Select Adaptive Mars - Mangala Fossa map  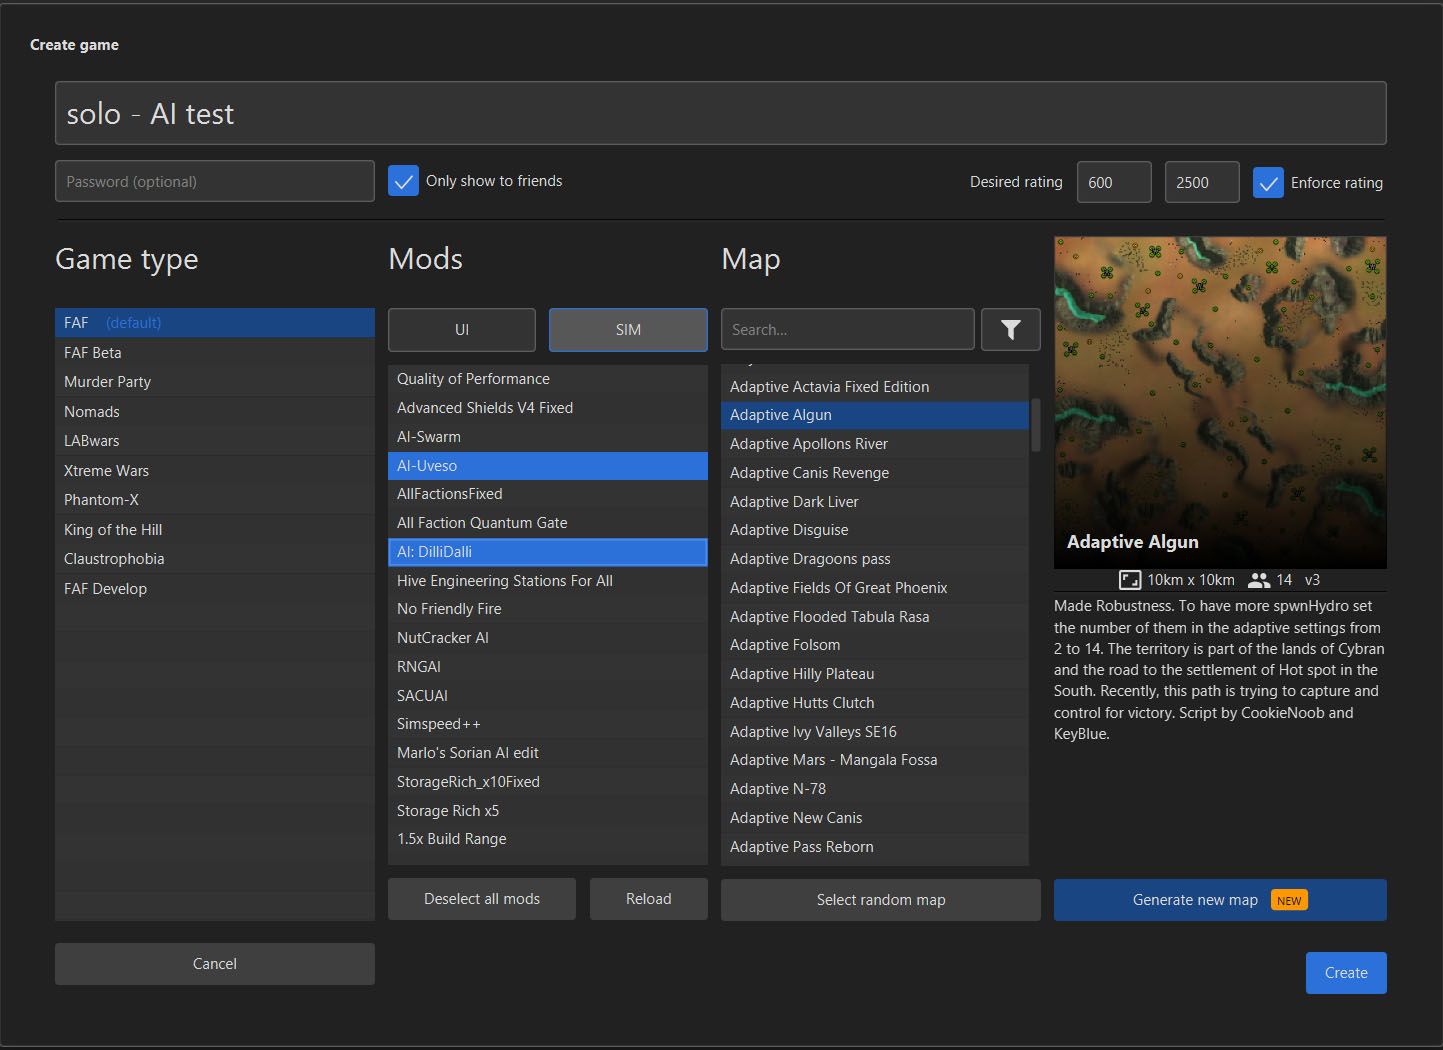click(875, 759)
